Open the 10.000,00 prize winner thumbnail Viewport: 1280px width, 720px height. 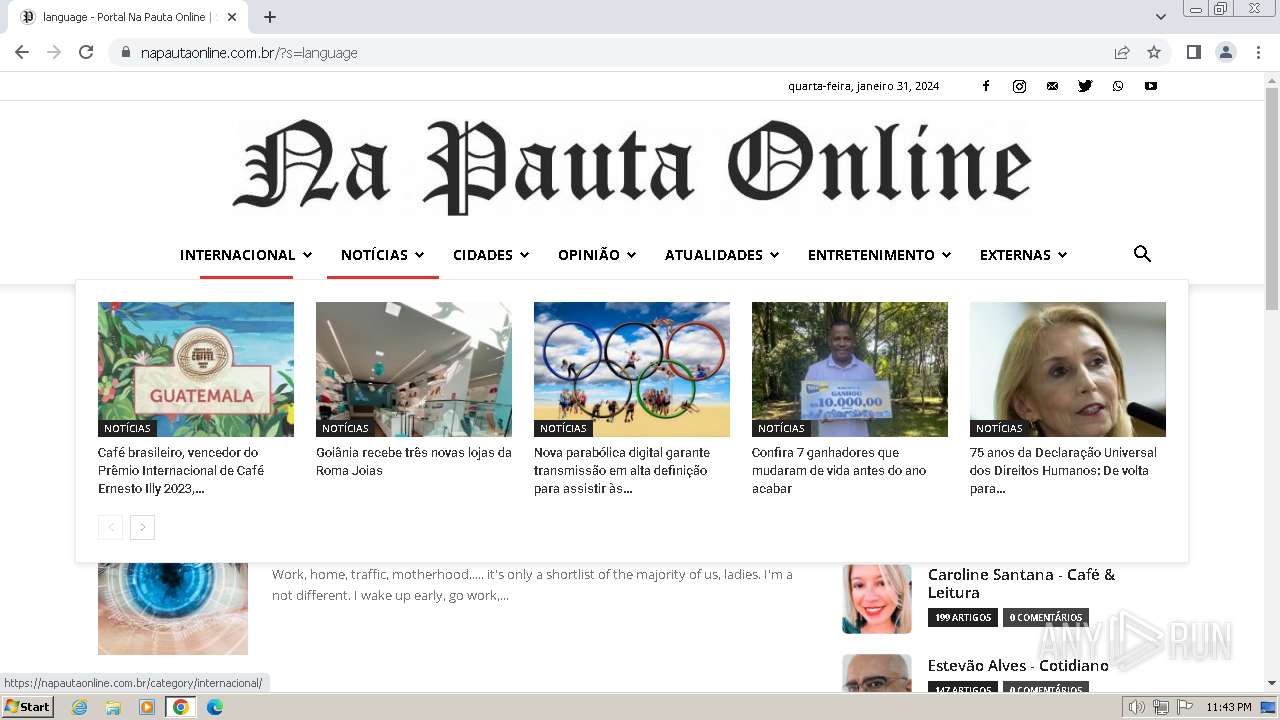click(x=850, y=369)
